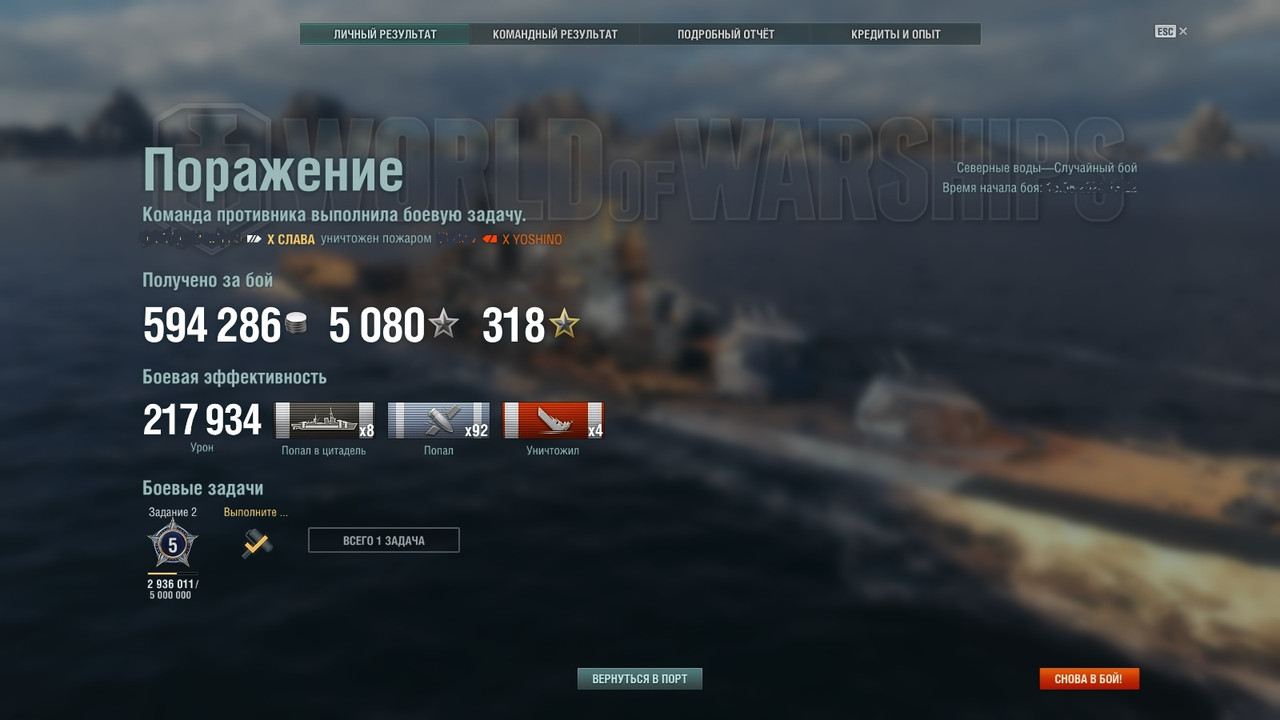The height and width of the screenshot is (720, 1280).
Task: Click the hammer mission task icon
Action: coord(257,543)
